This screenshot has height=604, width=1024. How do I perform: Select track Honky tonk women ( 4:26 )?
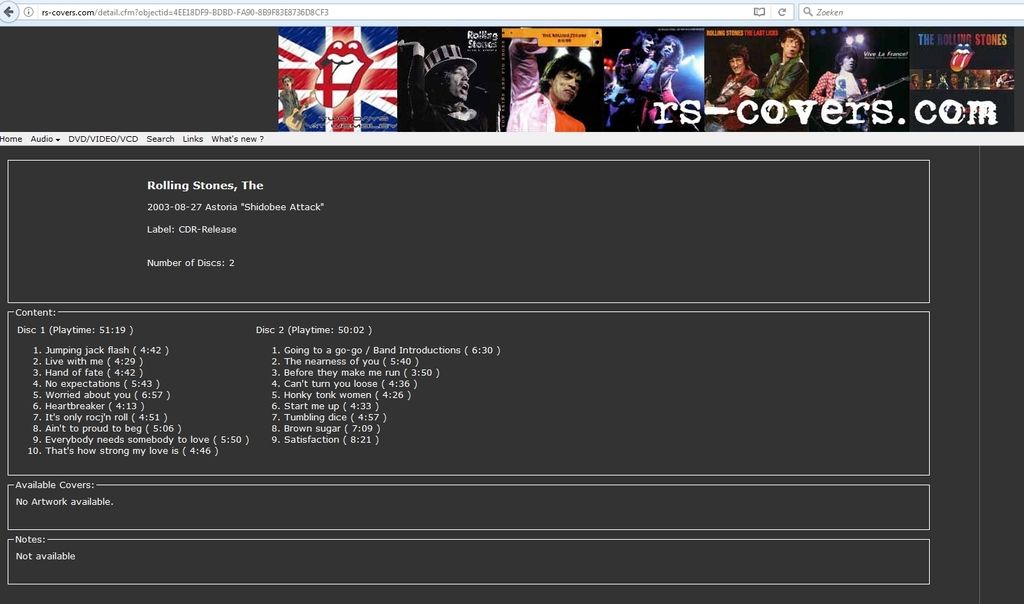click(x=347, y=395)
